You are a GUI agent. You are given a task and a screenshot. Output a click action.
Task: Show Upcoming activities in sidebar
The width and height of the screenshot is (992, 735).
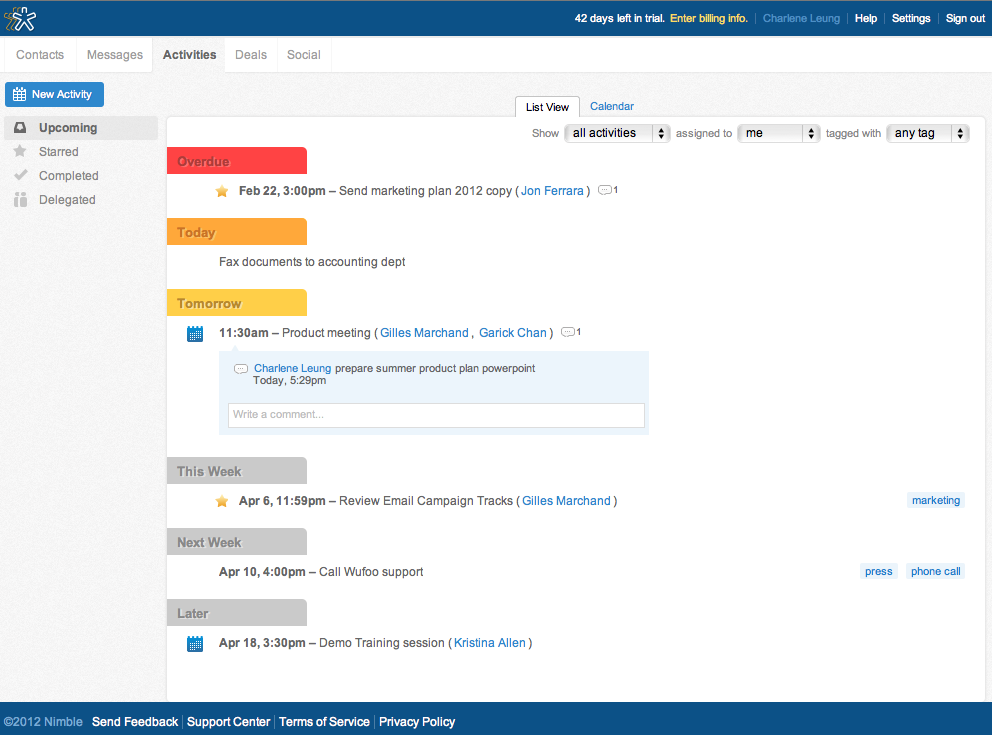click(81, 128)
